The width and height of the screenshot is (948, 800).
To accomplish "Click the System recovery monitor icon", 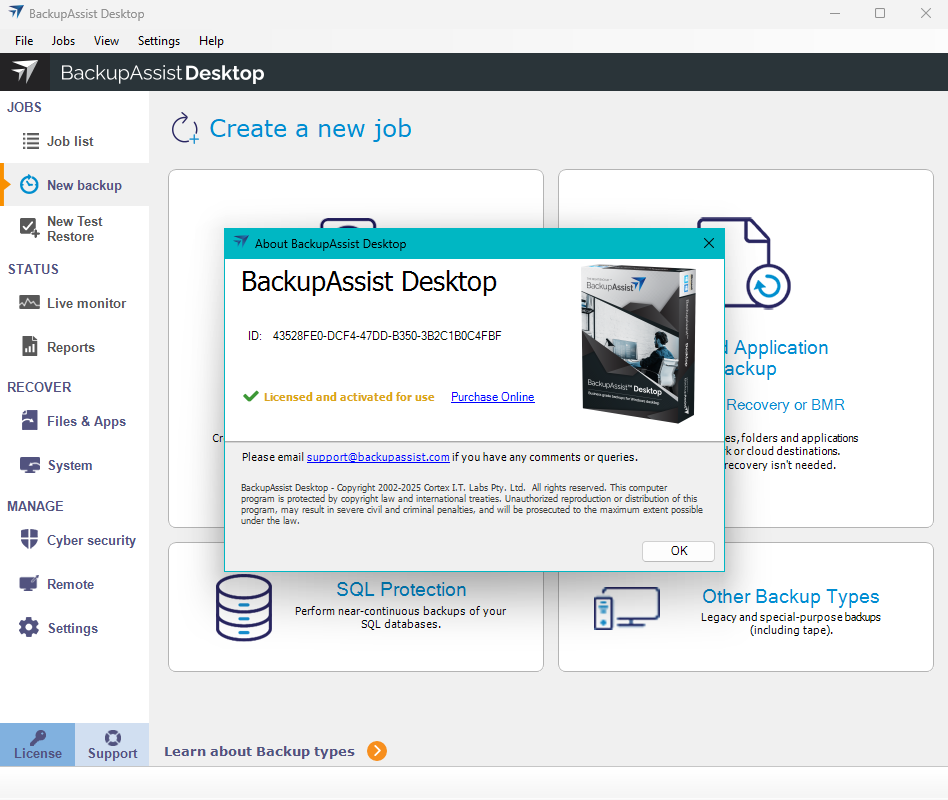I will point(30,464).
